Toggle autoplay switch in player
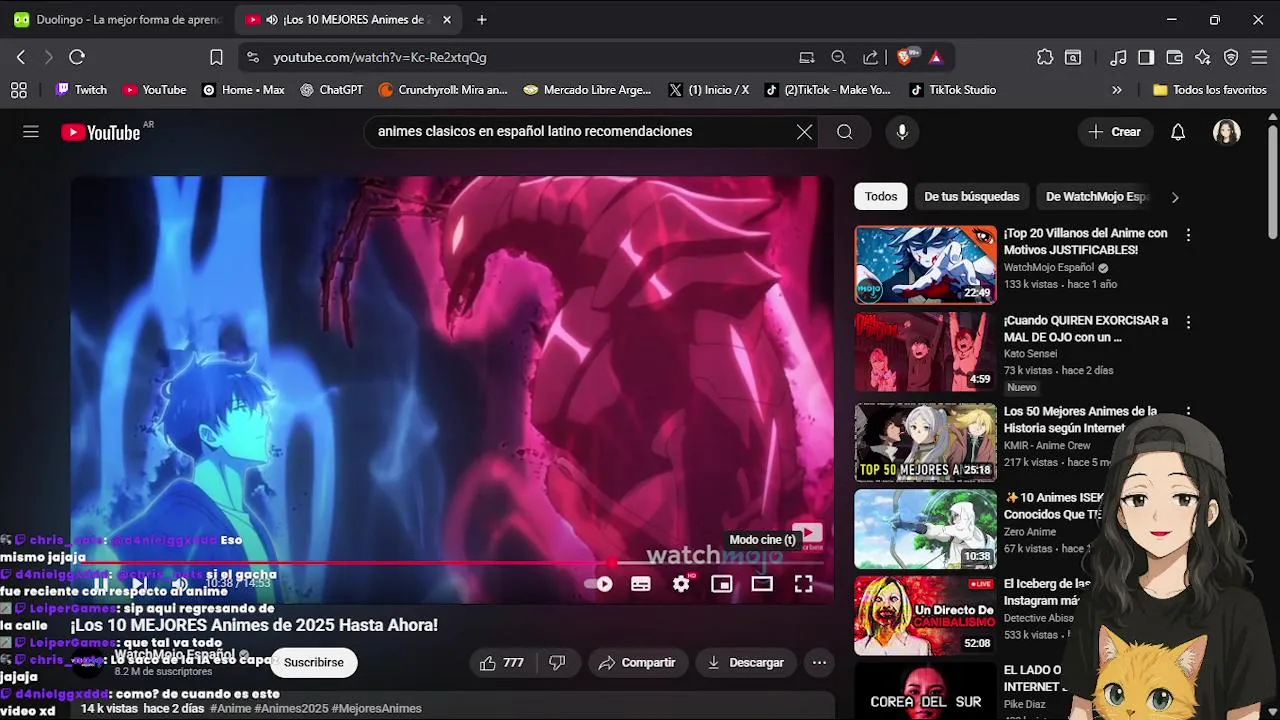This screenshot has height=720, width=1280. (599, 584)
